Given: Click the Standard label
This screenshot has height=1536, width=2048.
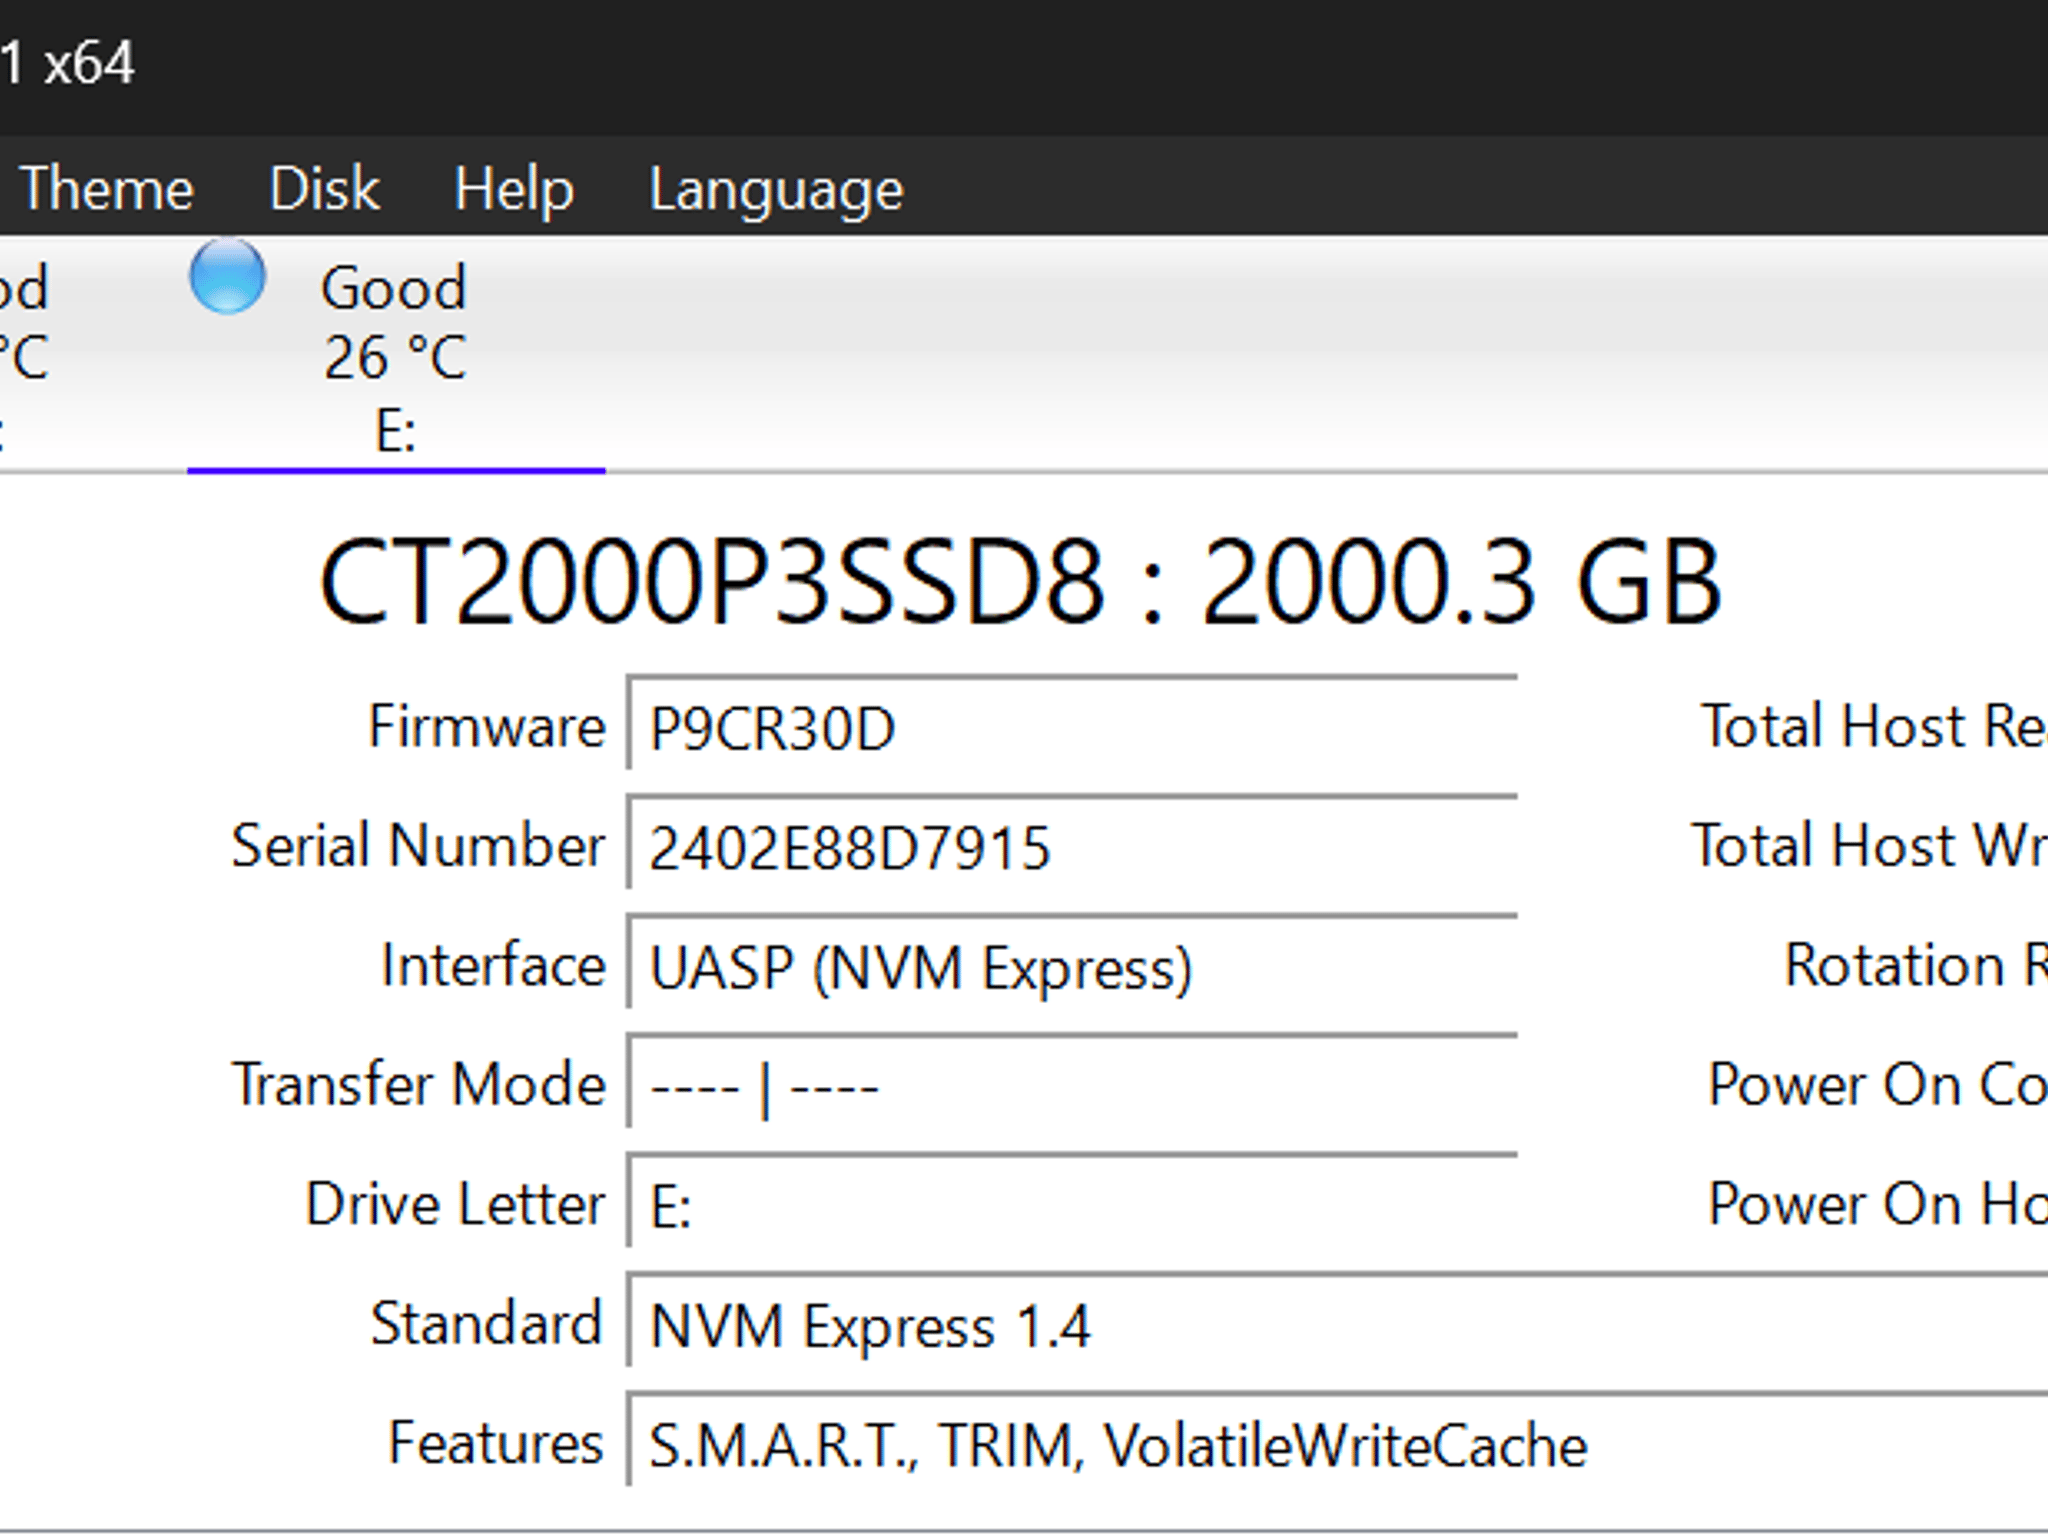Looking at the screenshot, I should (x=487, y=1324).
